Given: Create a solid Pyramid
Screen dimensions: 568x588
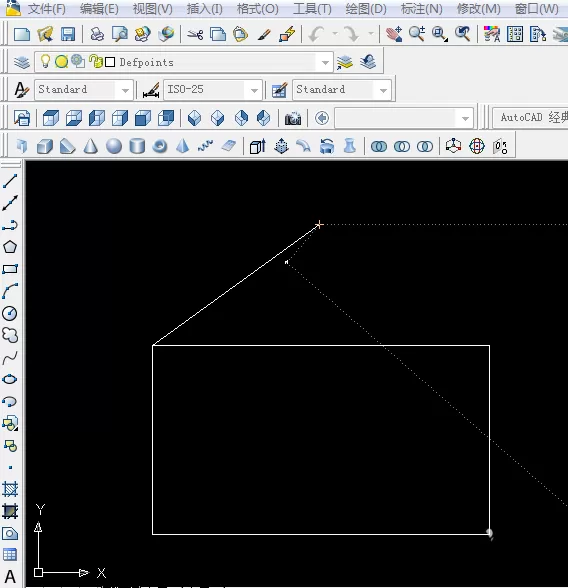Looking at the screenshot, I should pos(183,146).
